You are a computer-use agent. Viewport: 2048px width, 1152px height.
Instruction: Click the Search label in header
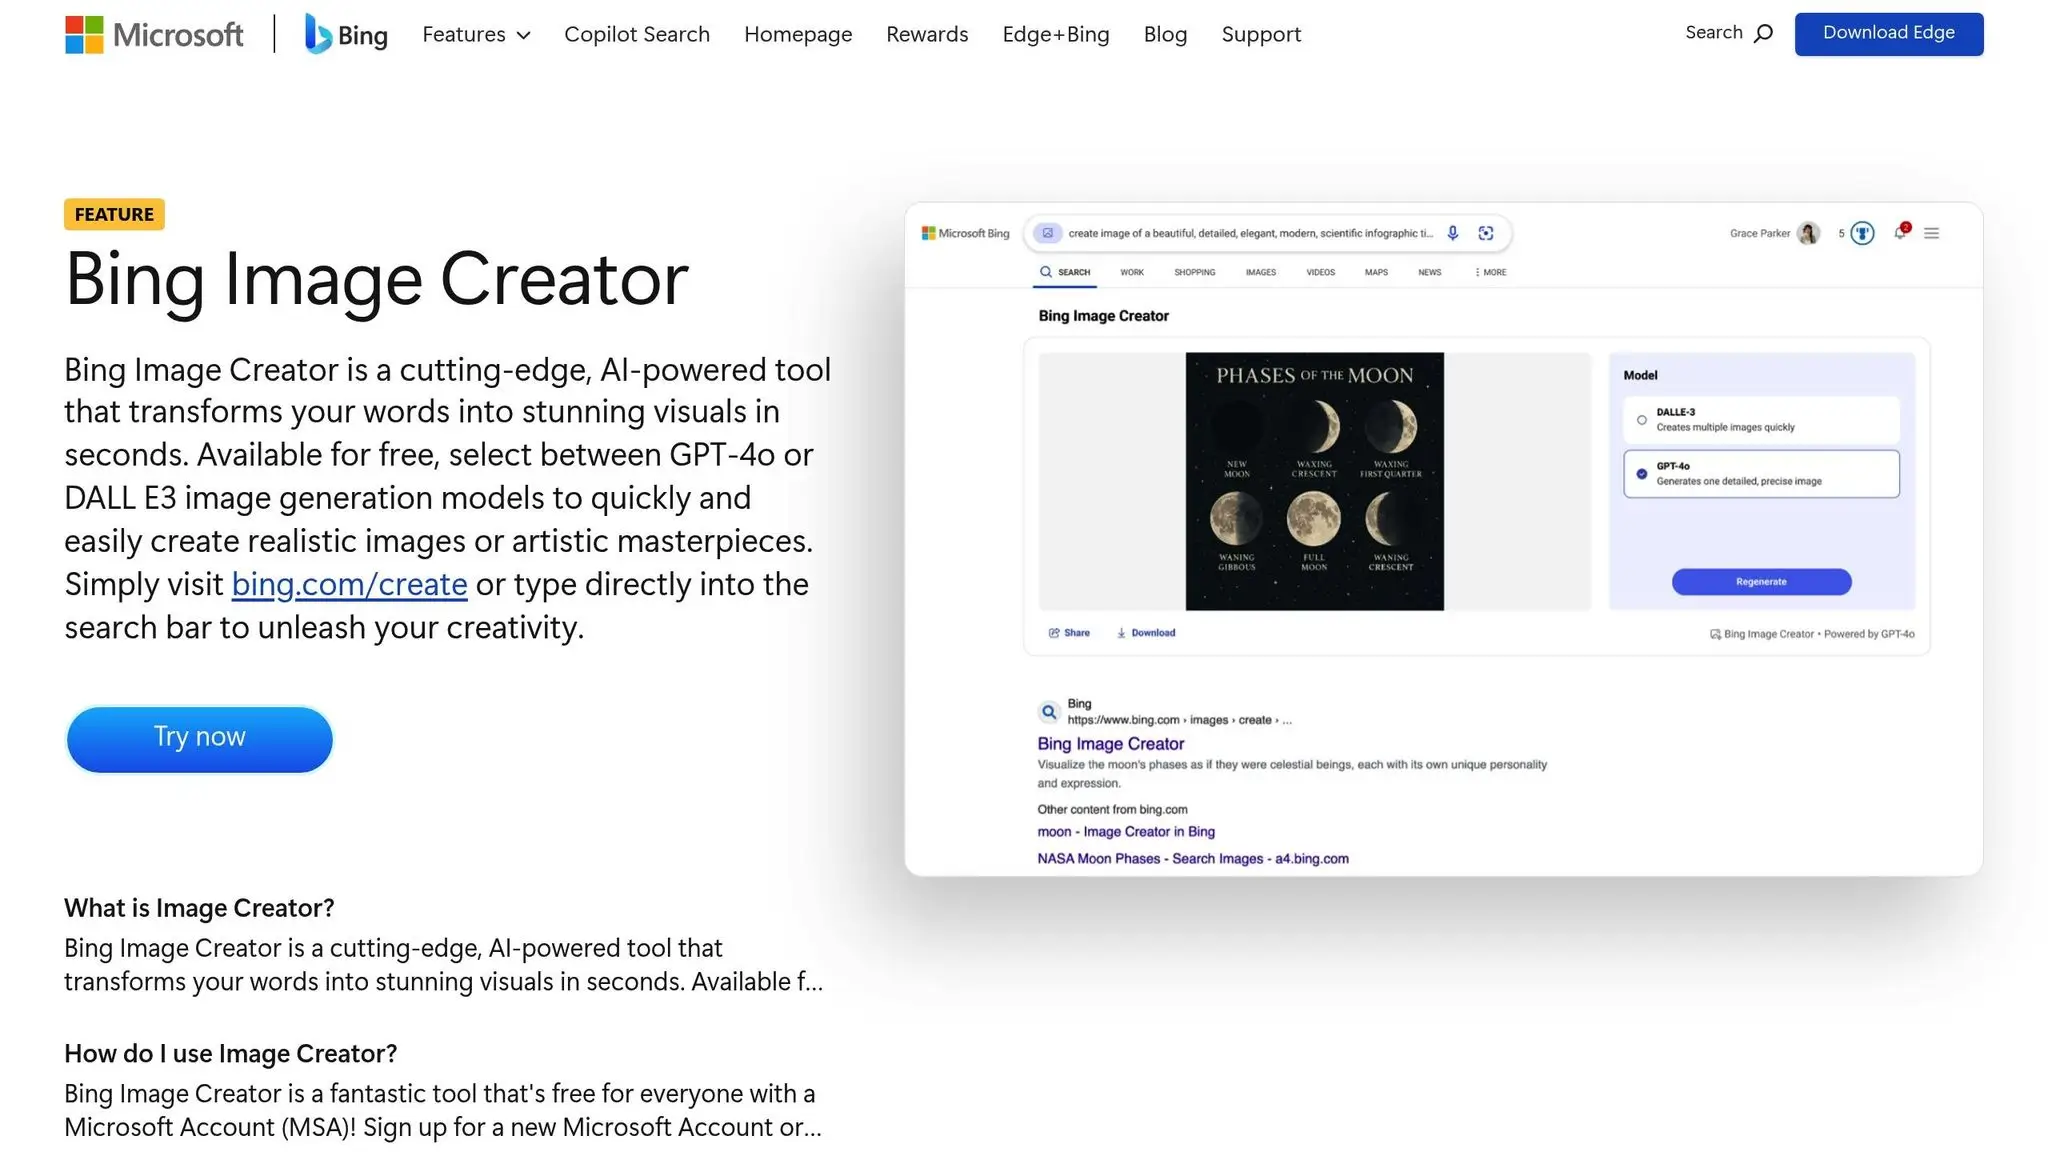pyautogui.click(x=1714, y=33)
